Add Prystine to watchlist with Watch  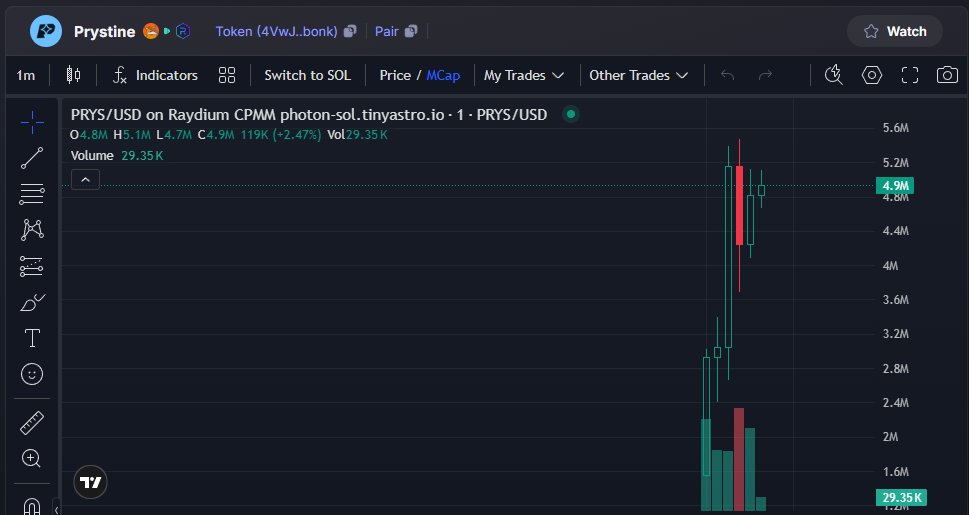895,32
